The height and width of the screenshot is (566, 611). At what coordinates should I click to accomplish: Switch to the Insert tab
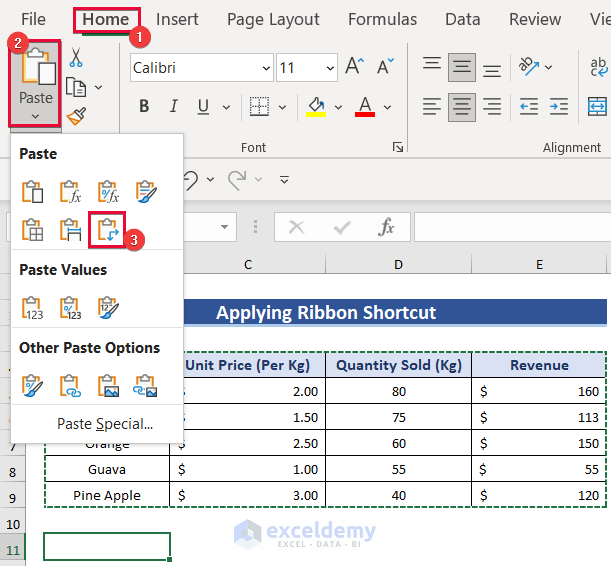tap(177, 19)
